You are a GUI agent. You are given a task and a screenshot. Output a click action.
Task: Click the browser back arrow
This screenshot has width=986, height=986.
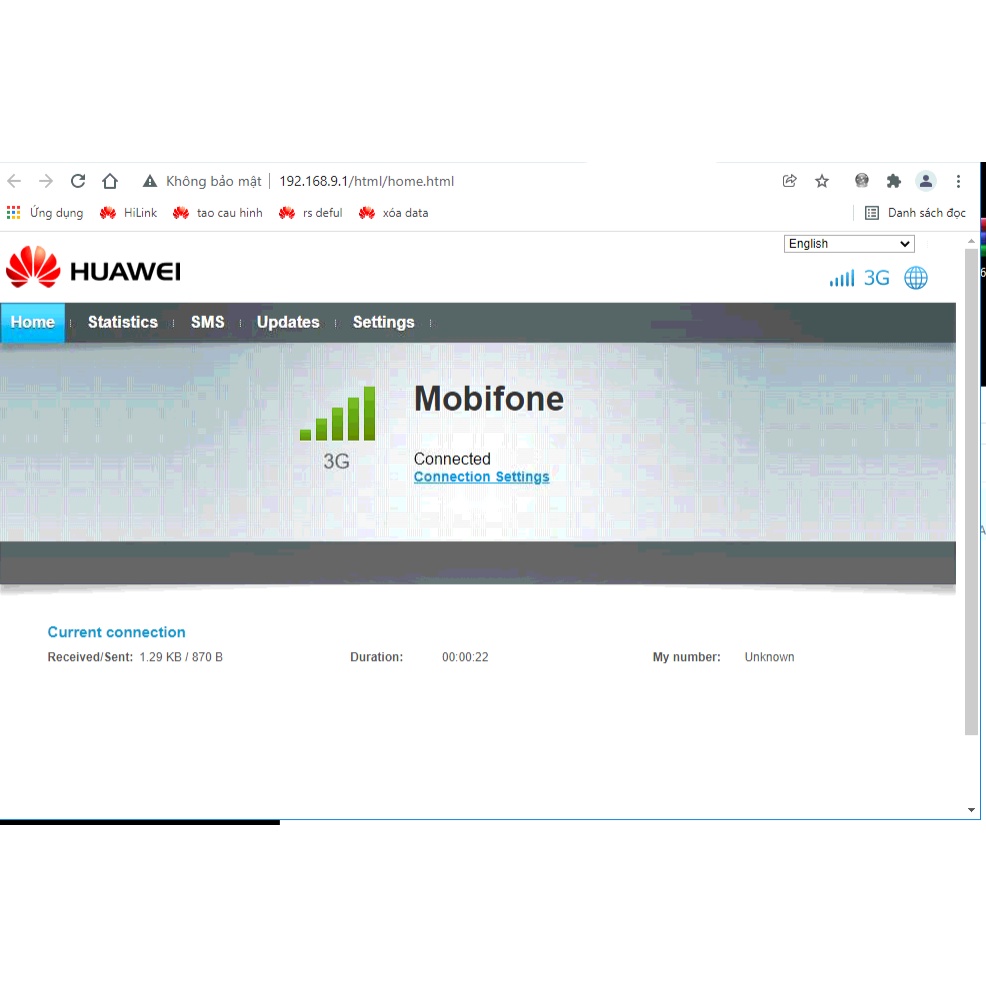click(x=14, y=181)
